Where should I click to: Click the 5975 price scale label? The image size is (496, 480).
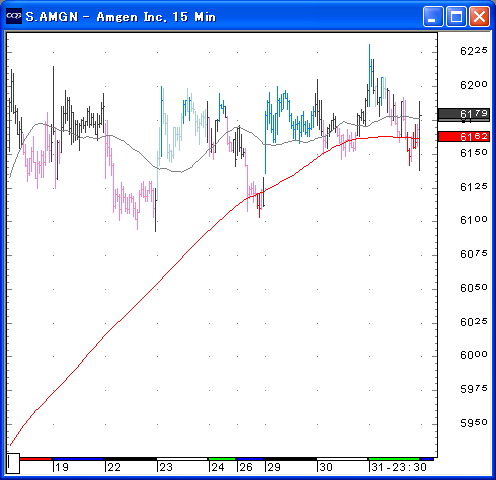click(474, 389)
